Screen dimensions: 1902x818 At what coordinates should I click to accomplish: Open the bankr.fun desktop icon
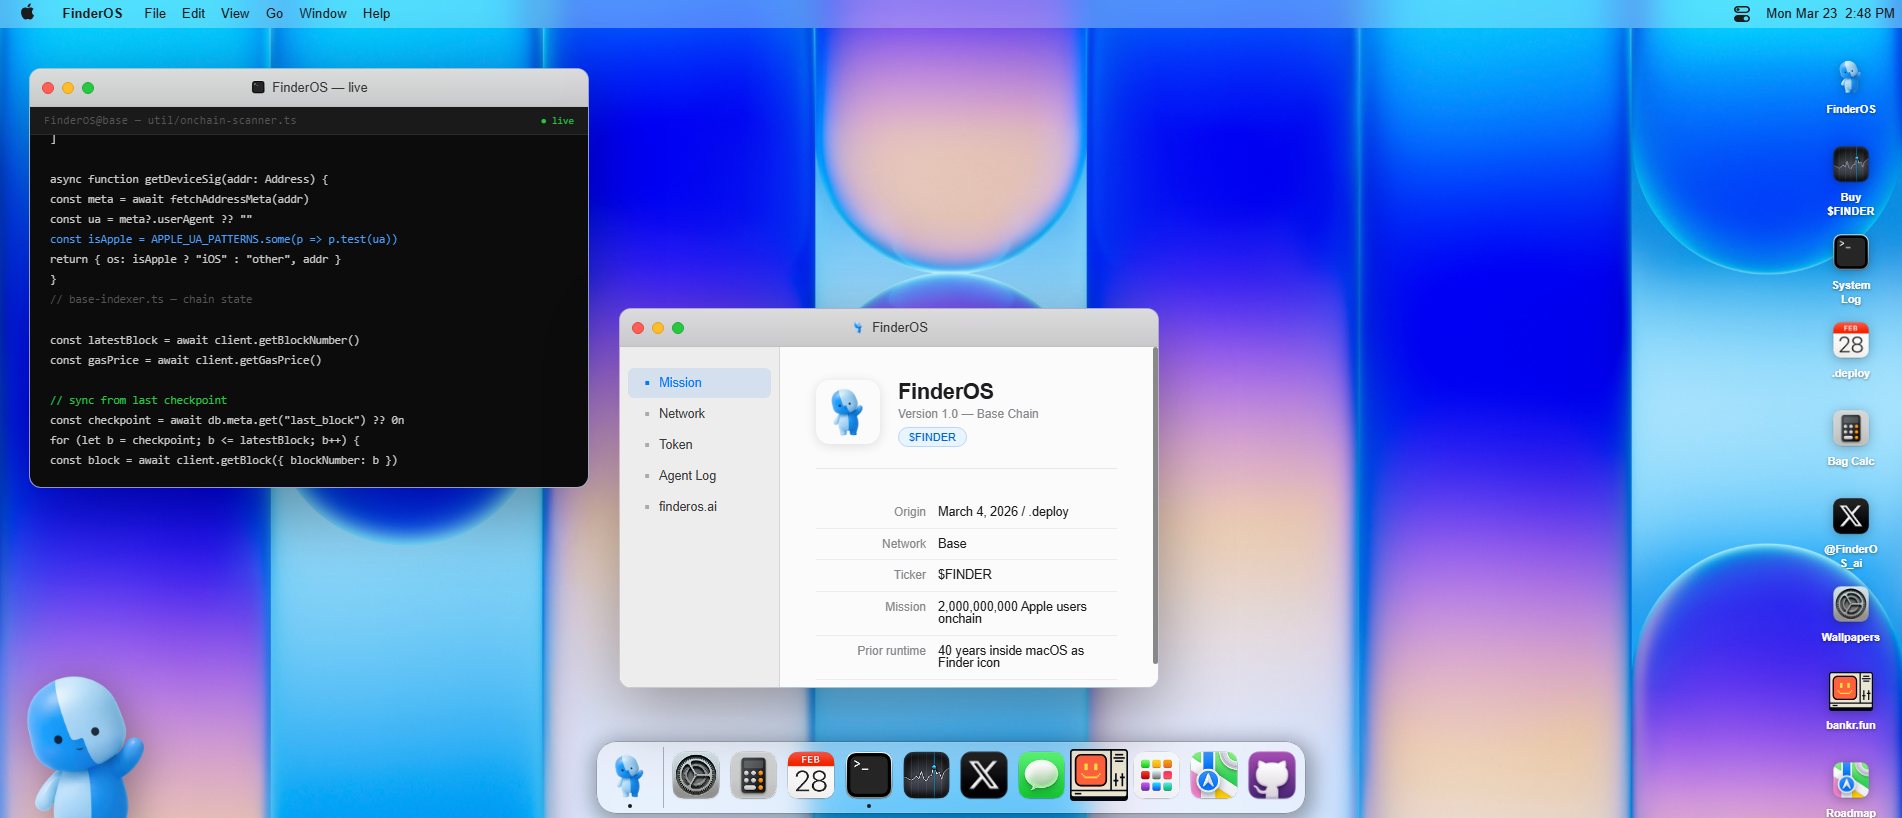[x=1851, y=702]
